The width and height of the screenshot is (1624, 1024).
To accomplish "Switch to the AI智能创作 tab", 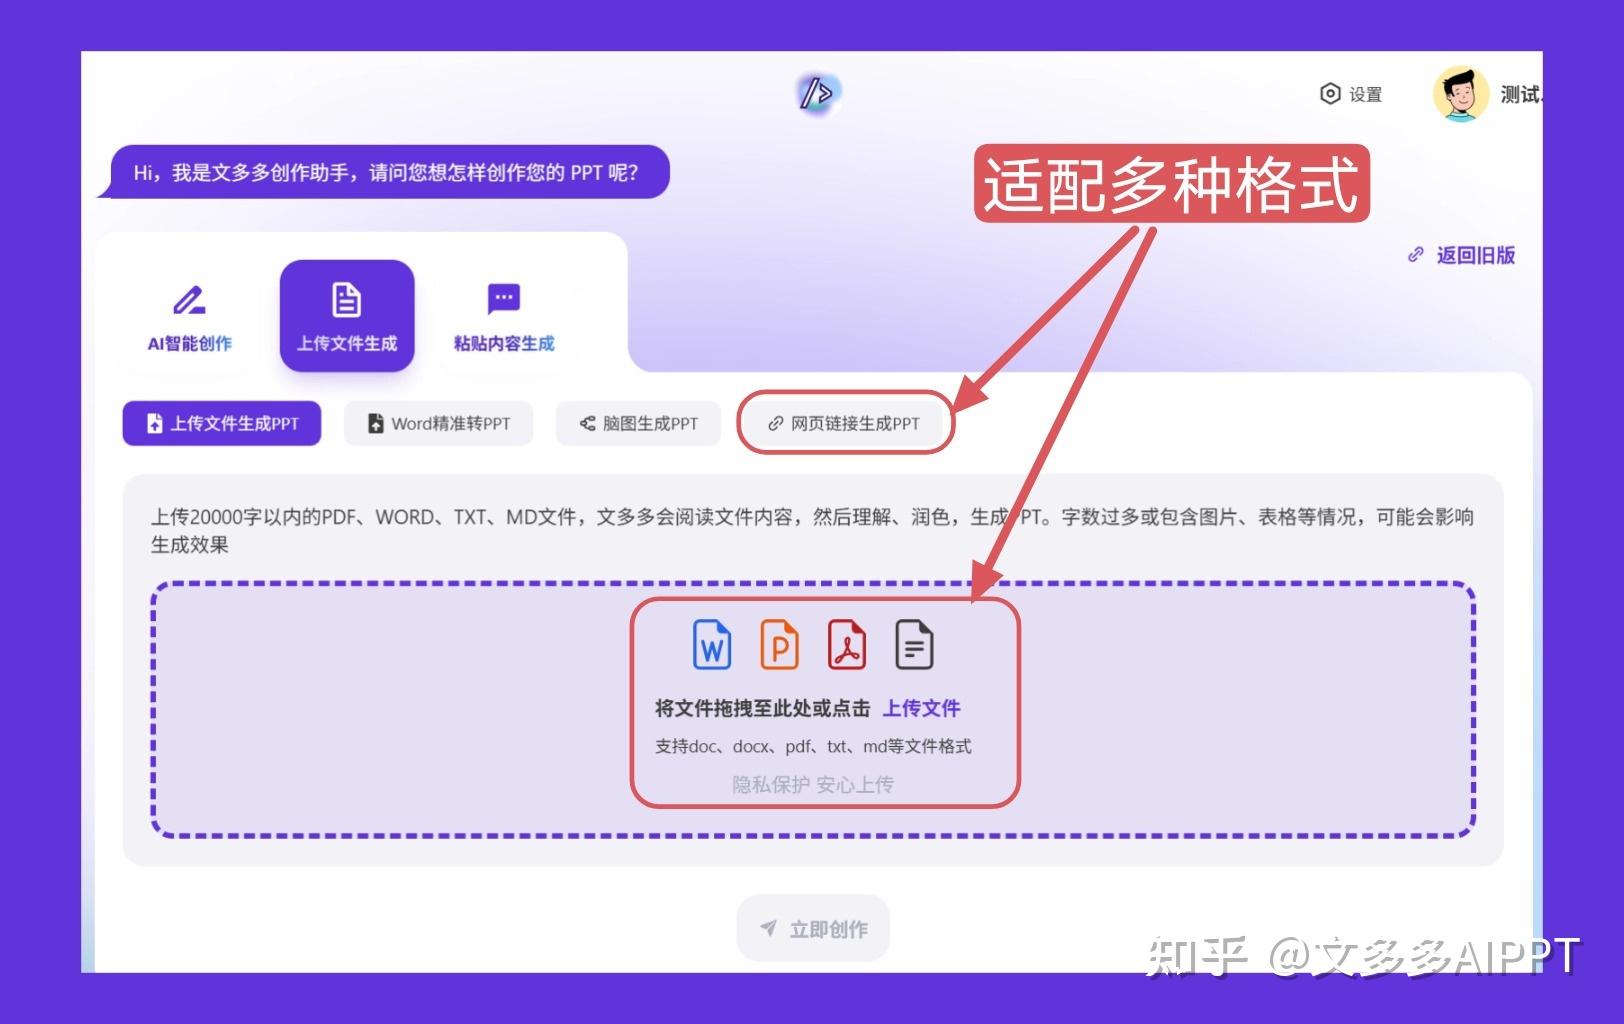I will click(x=188, y=318).
